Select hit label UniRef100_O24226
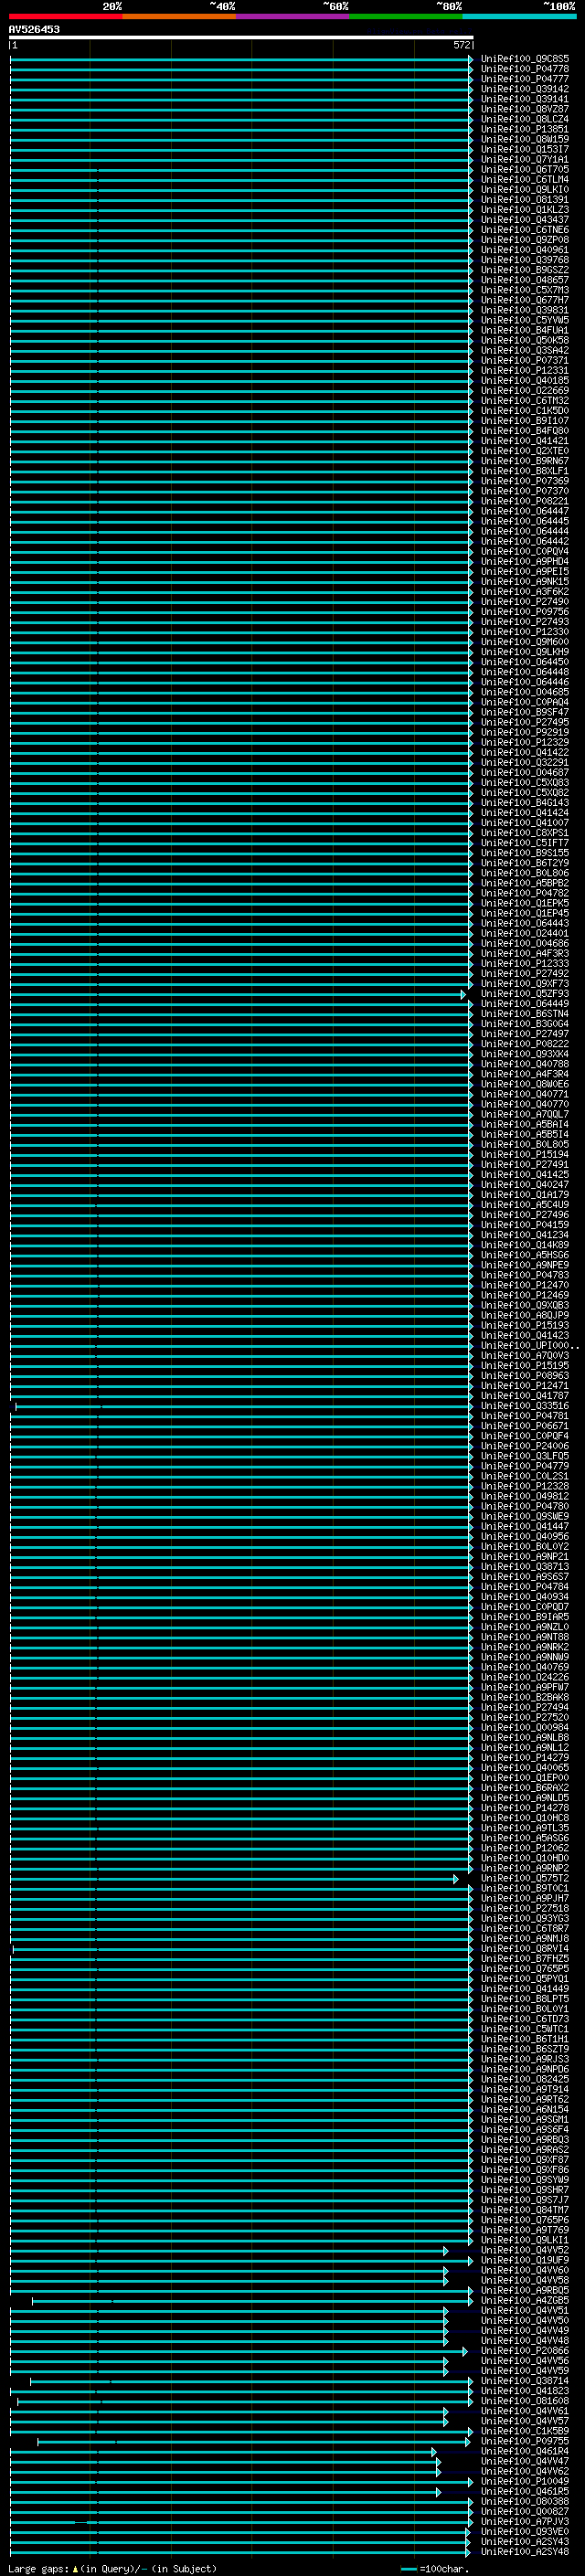The width and height of the screenshot is (585, 2576). tap(525, 1677)
